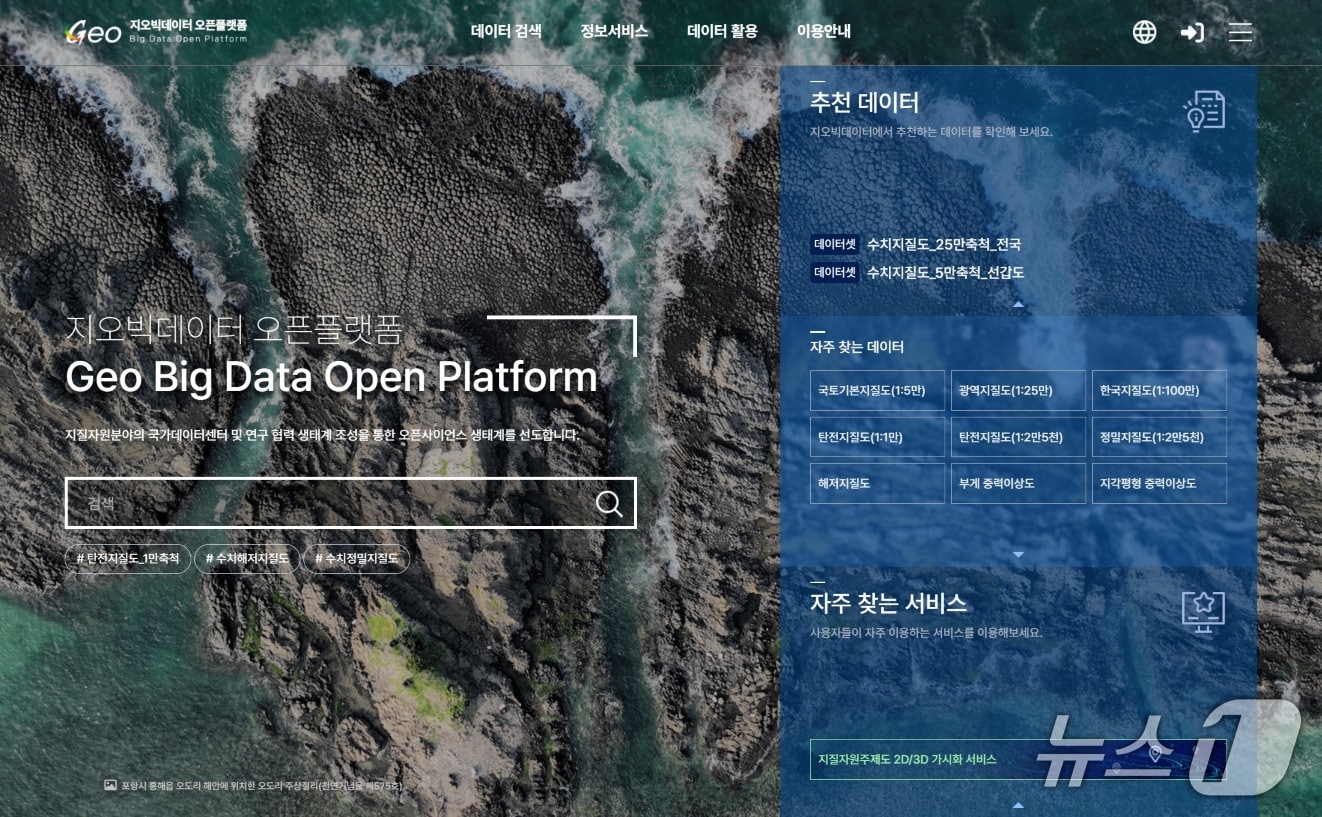Viewport: 1322px width, 817px height.
Task: Click the 검색 search input field
Action: click(x=330, y=503)
